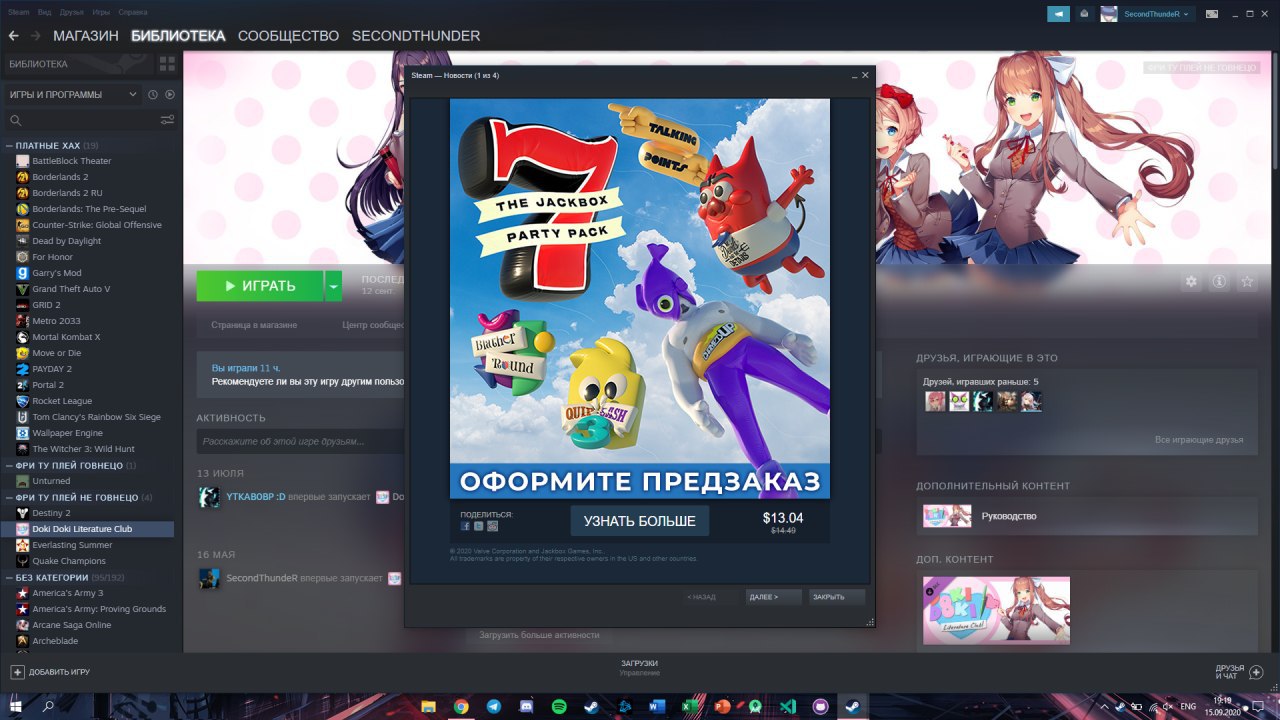1280x720 pixels.
Task: Open the Друзья menu
Action: point(72,12)
